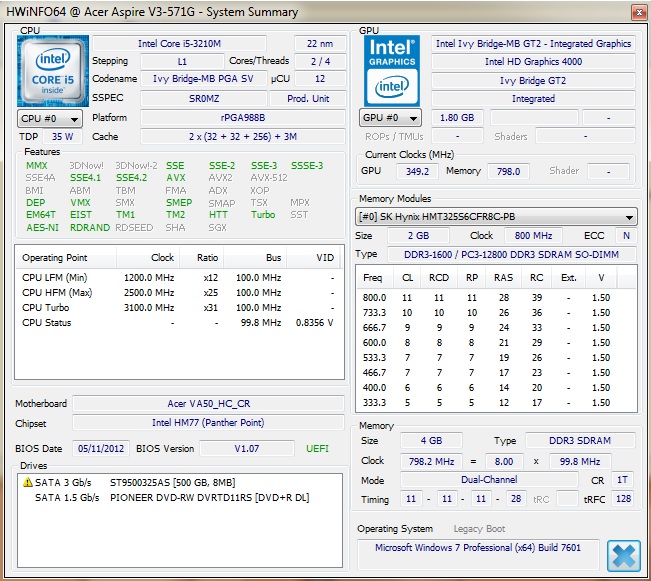Click the Cores/Threads 2 / 4 field
The width and height of the screenshot is (651, 581).
(x=320, y=62)
